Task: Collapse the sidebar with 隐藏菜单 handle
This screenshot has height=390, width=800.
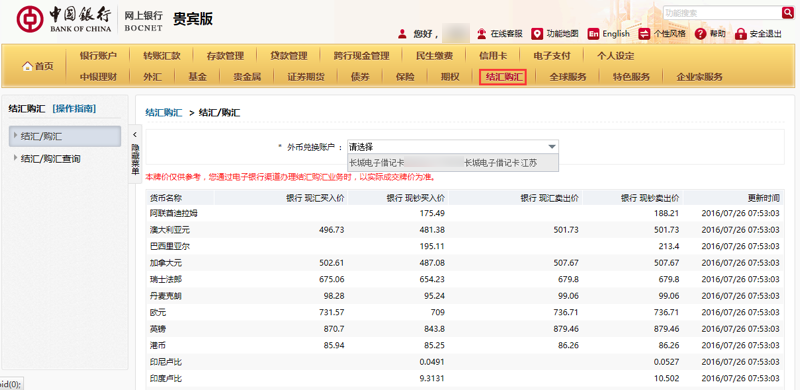Action: (135, 154)
